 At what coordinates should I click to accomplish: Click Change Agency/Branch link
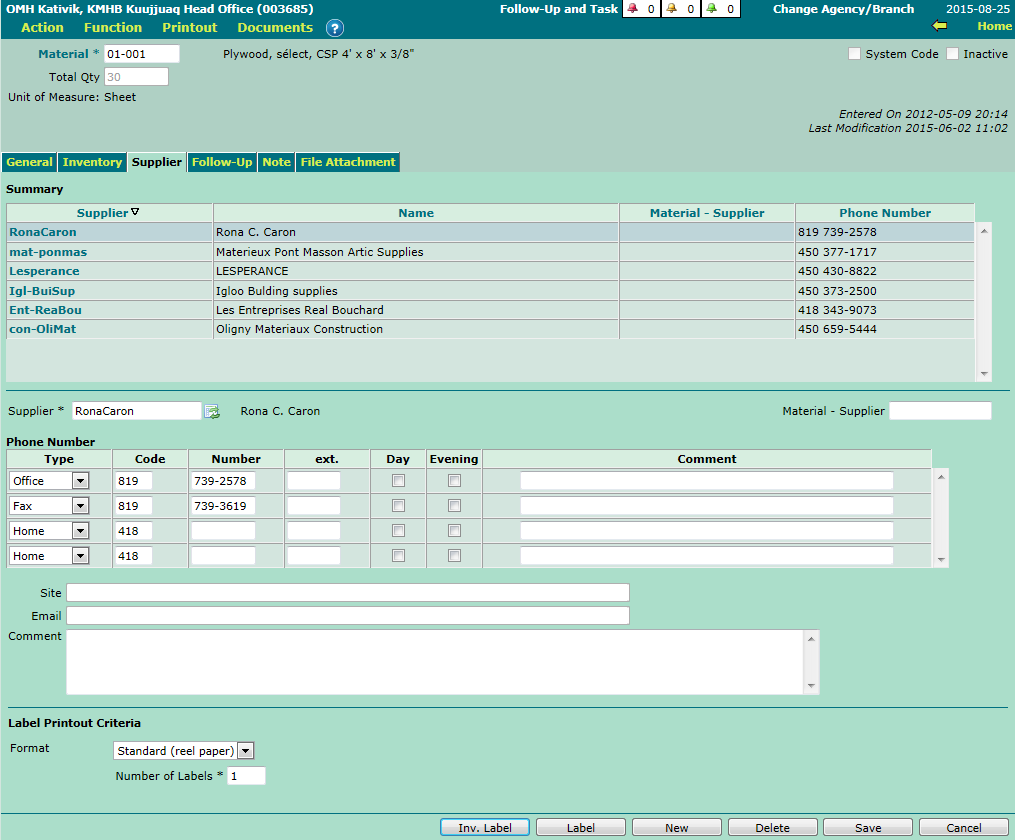click(x=843, y=9)
